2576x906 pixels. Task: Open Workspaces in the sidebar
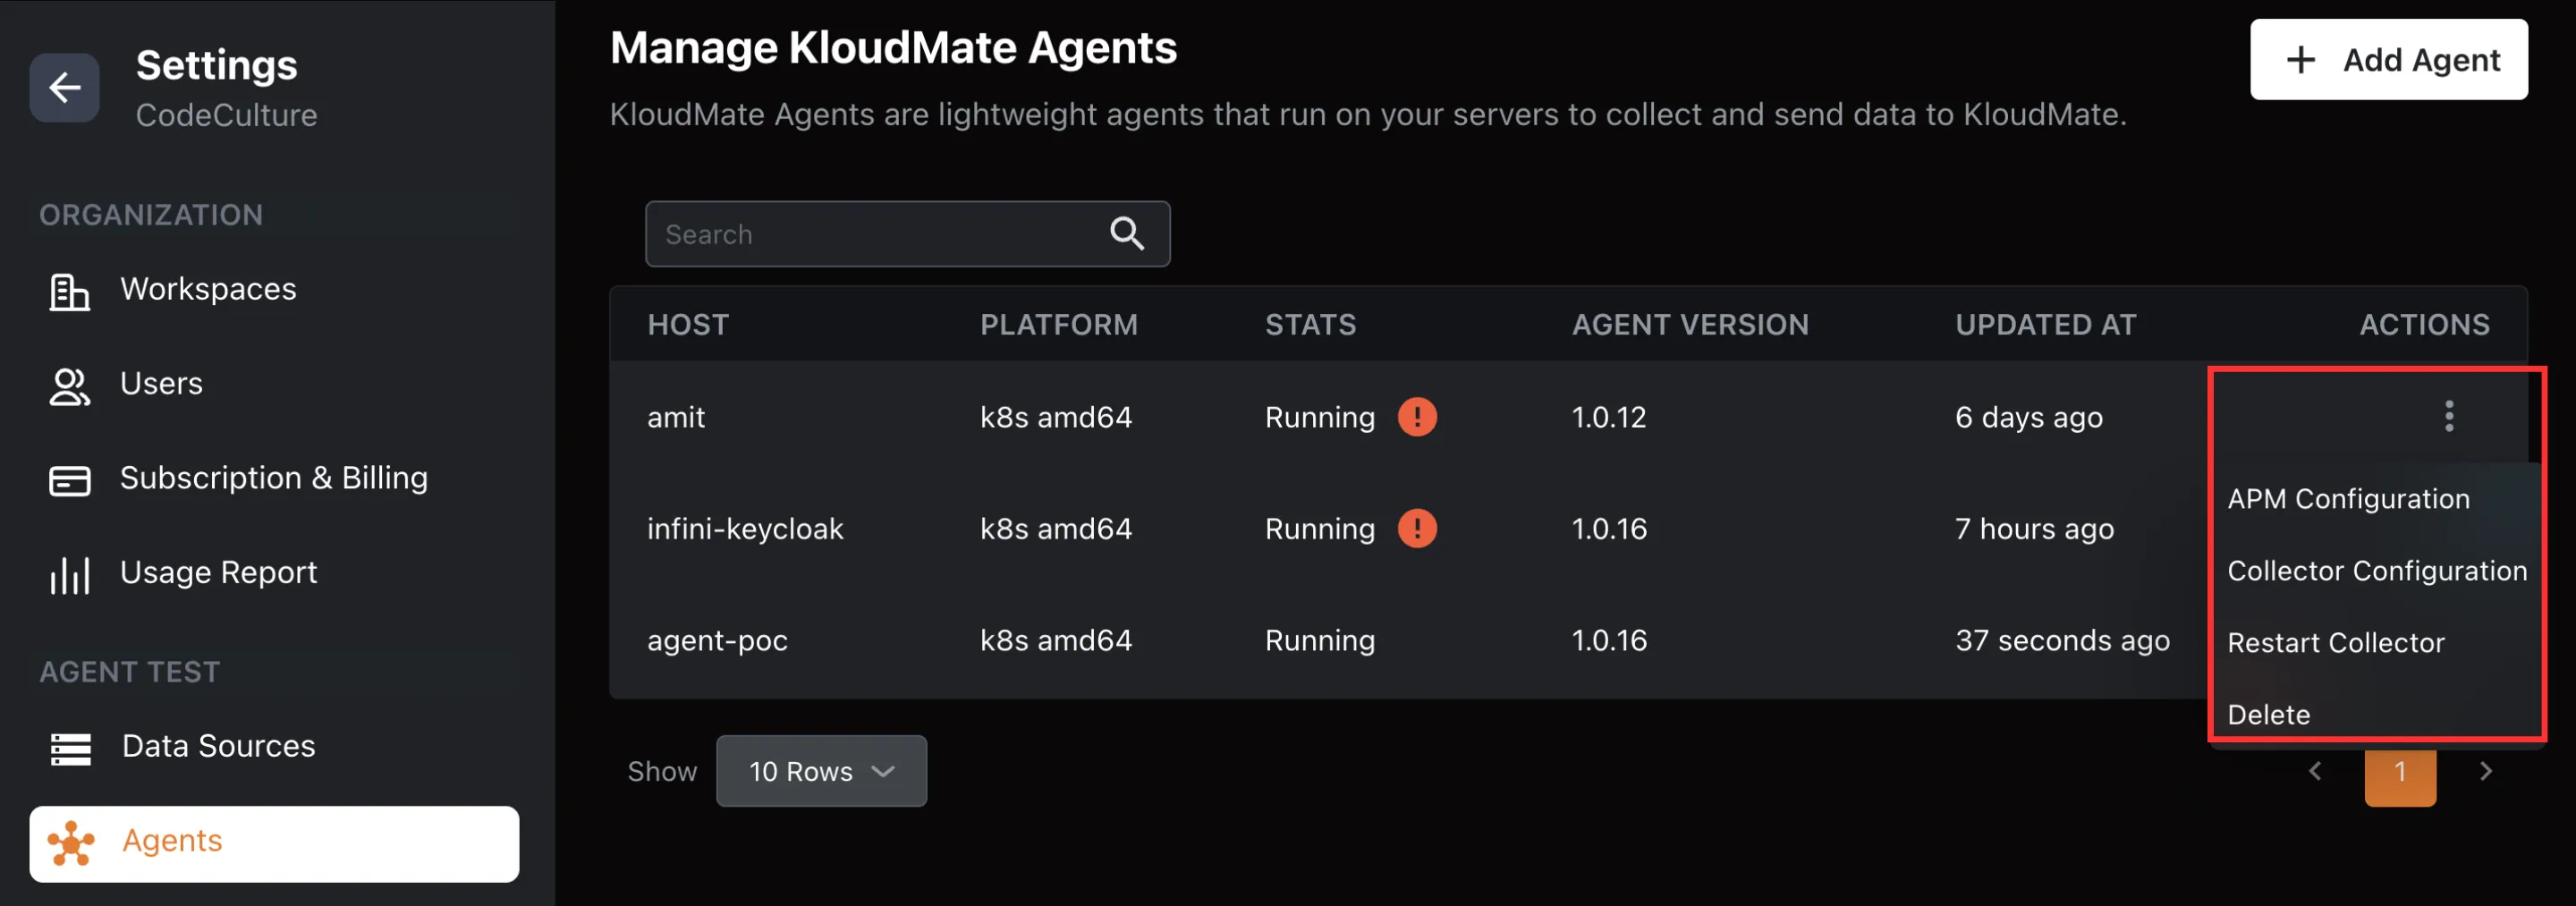[208, 289]
